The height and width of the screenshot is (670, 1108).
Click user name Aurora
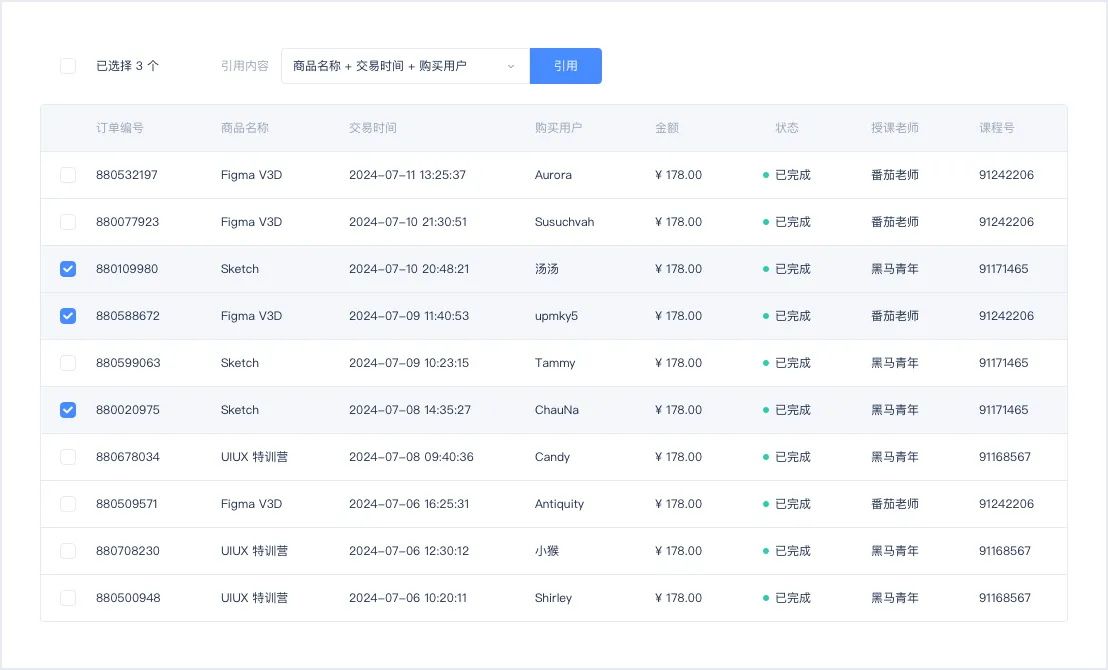pos(553,175)
